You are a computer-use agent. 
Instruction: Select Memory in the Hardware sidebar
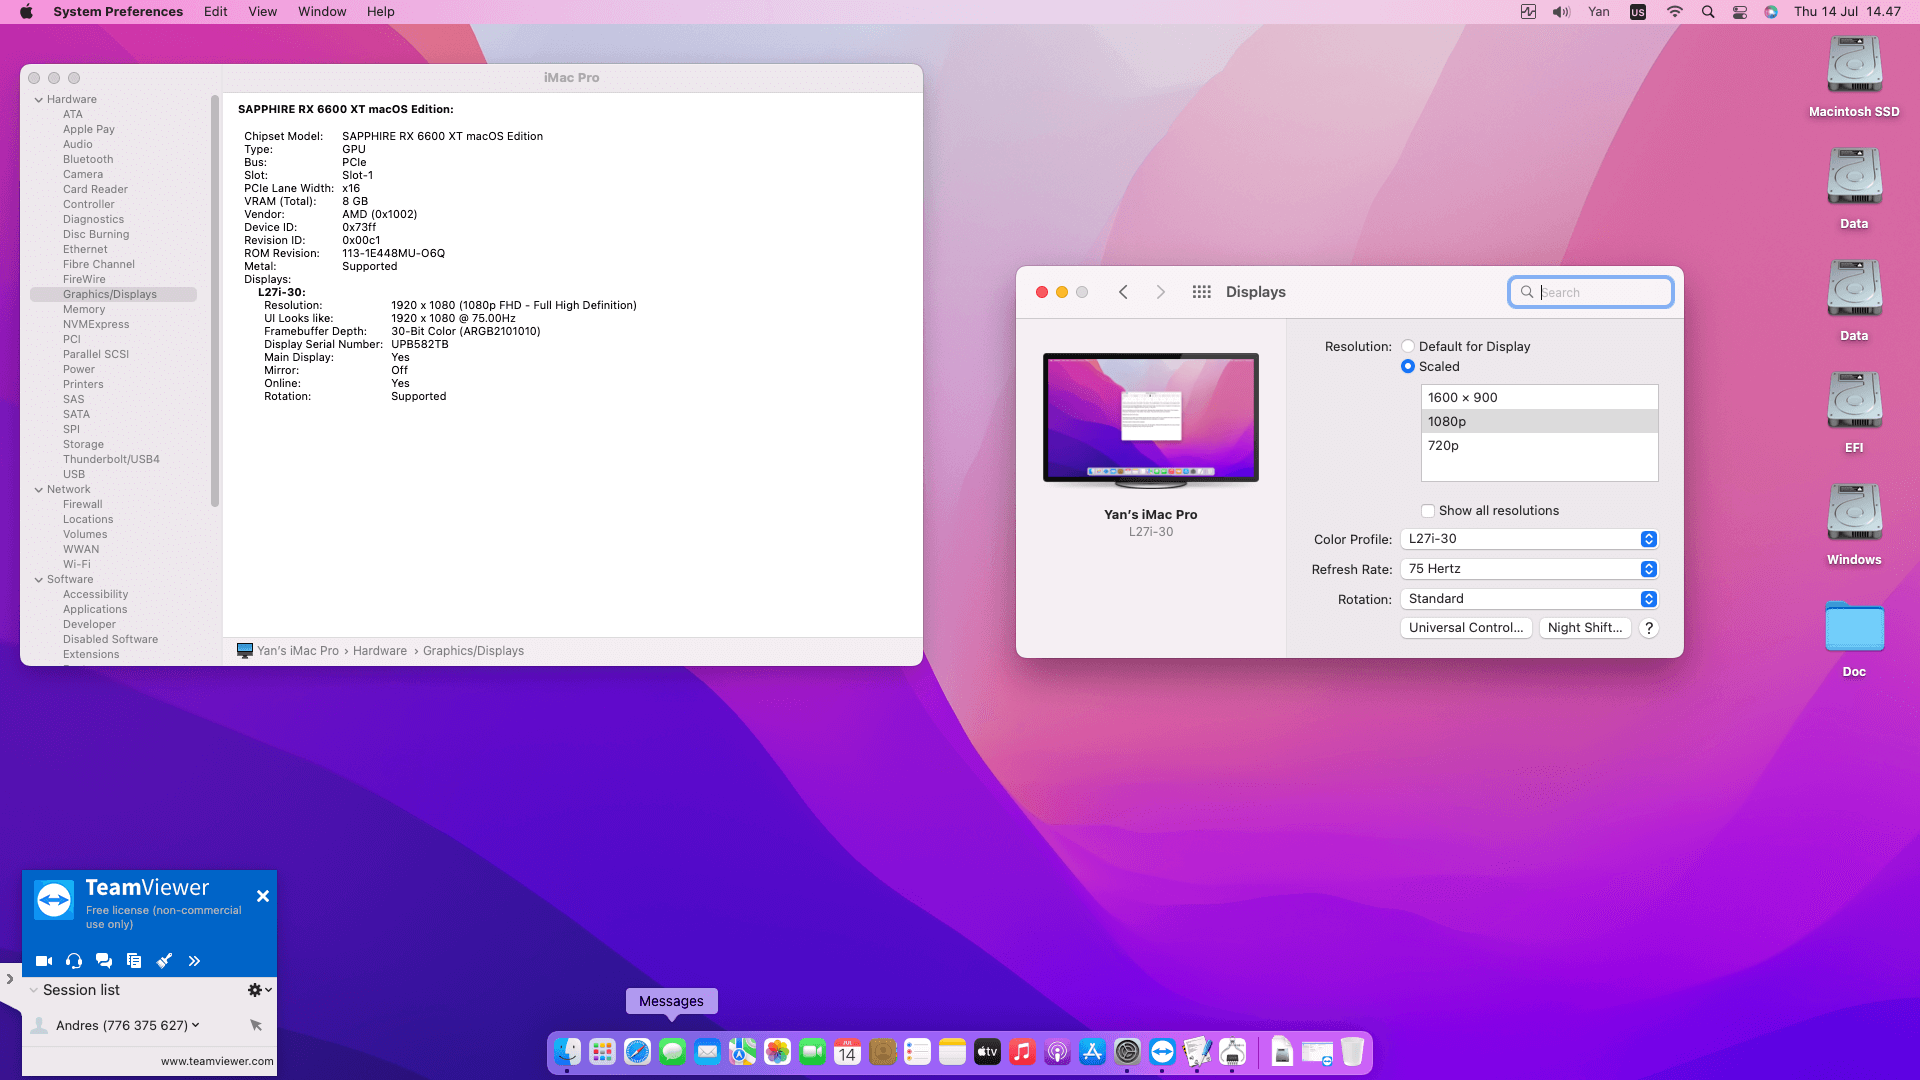point(84,310)
